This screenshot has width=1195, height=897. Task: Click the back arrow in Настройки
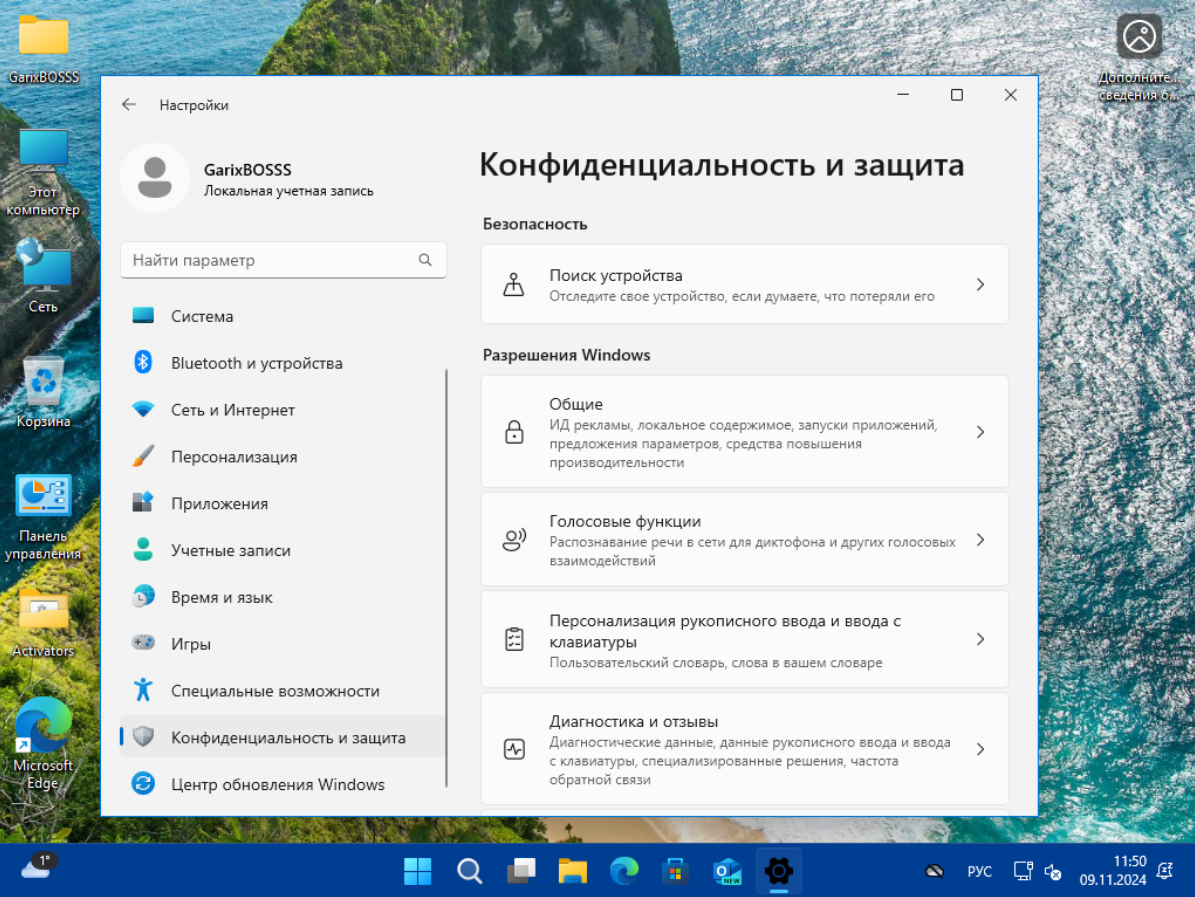click(129, 105)
